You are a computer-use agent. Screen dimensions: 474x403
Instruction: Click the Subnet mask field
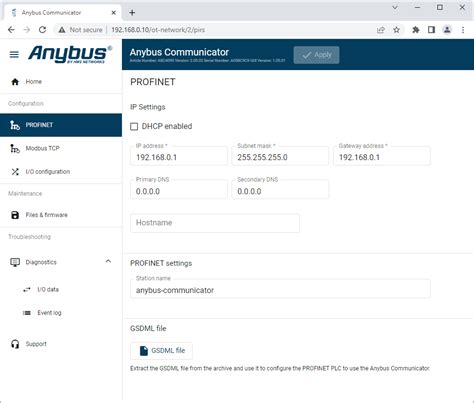pyautogui.click(x=280, y=156)
